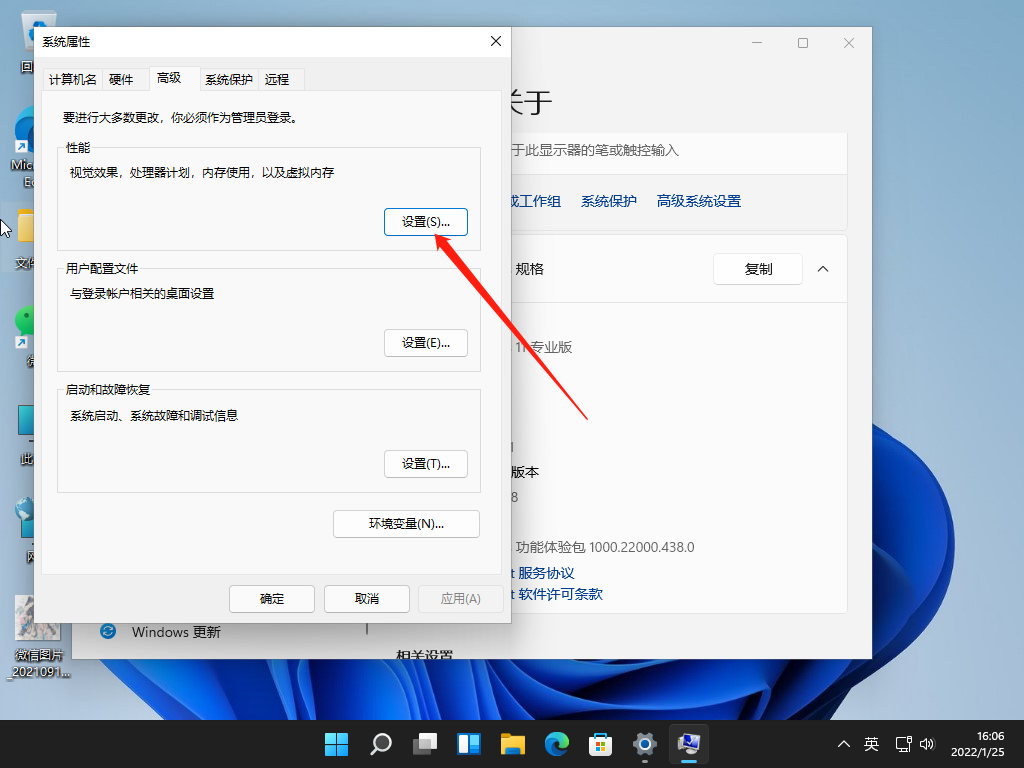Click 设置(S) under 性能

(x=426, y=221)
